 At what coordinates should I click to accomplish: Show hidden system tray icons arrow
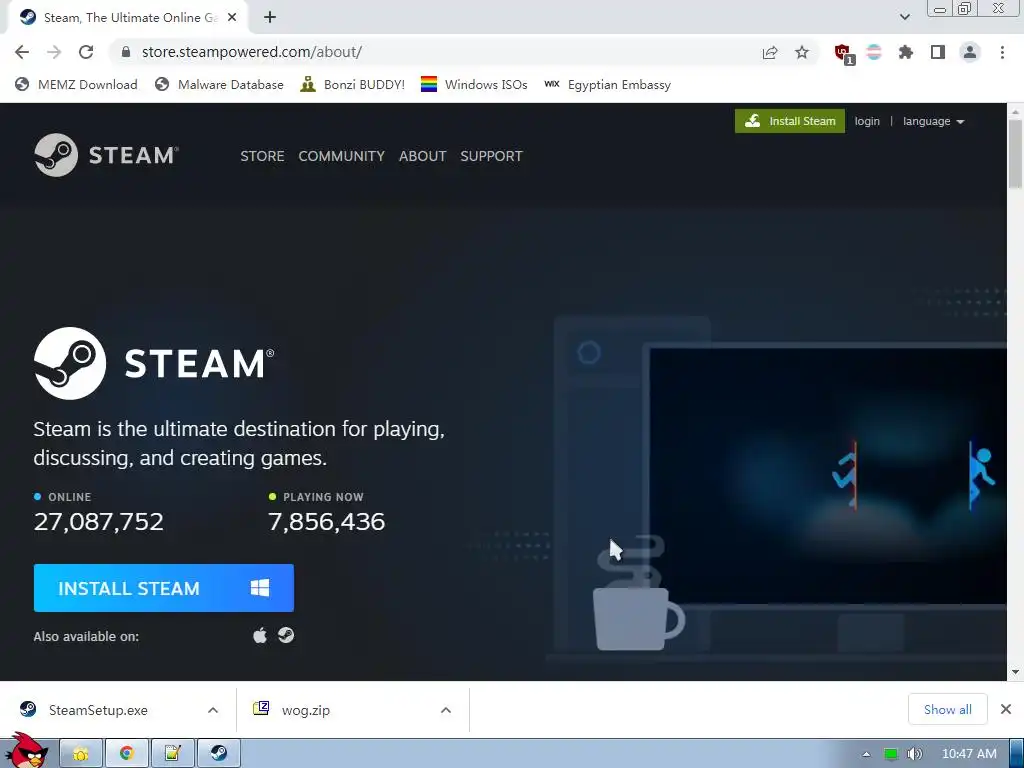click(866, 754)
